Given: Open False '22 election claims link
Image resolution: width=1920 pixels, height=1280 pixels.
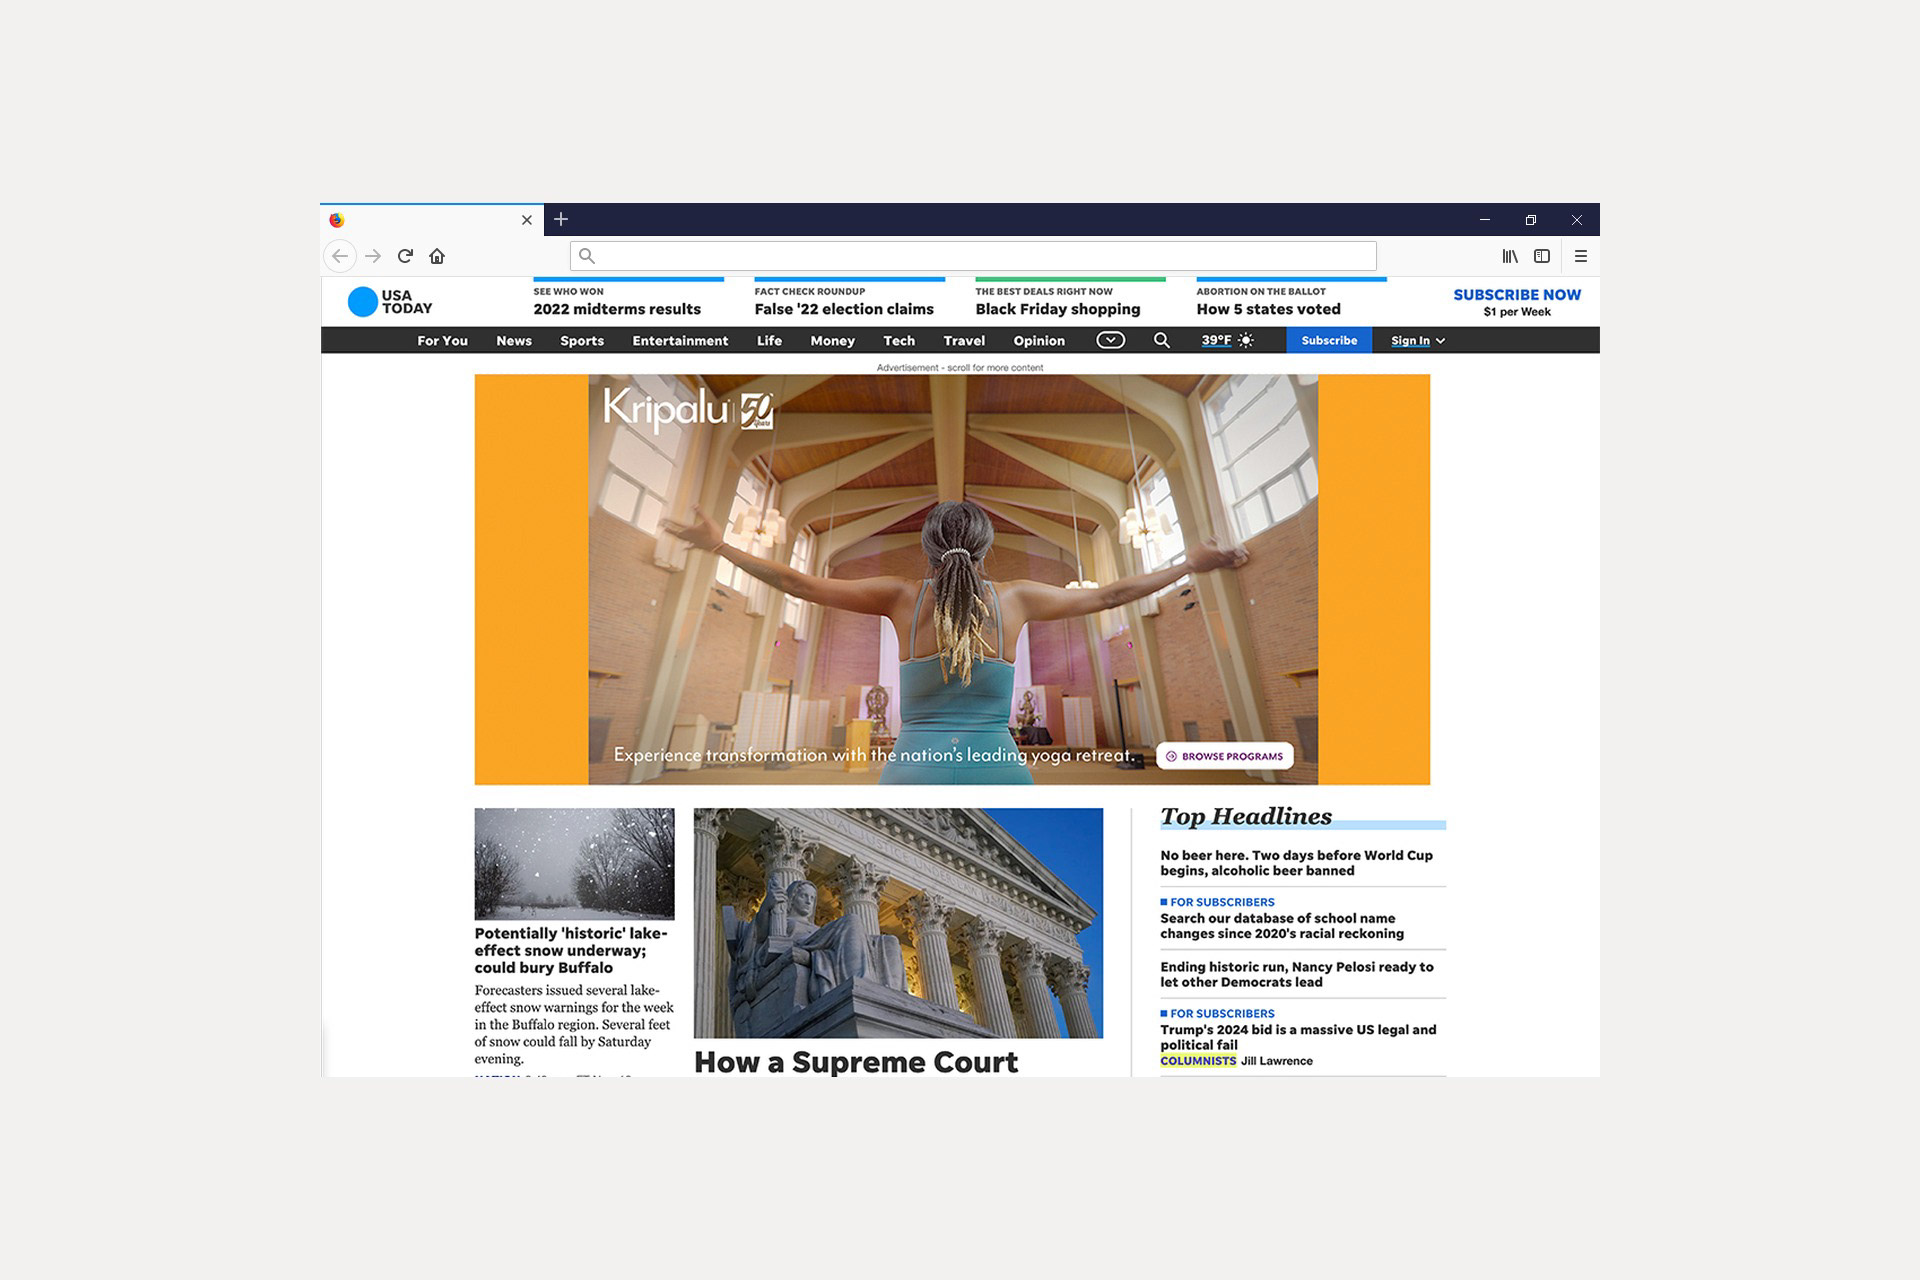Looking at the screenshot, I should pyautogui.click(x=844, y=309).
